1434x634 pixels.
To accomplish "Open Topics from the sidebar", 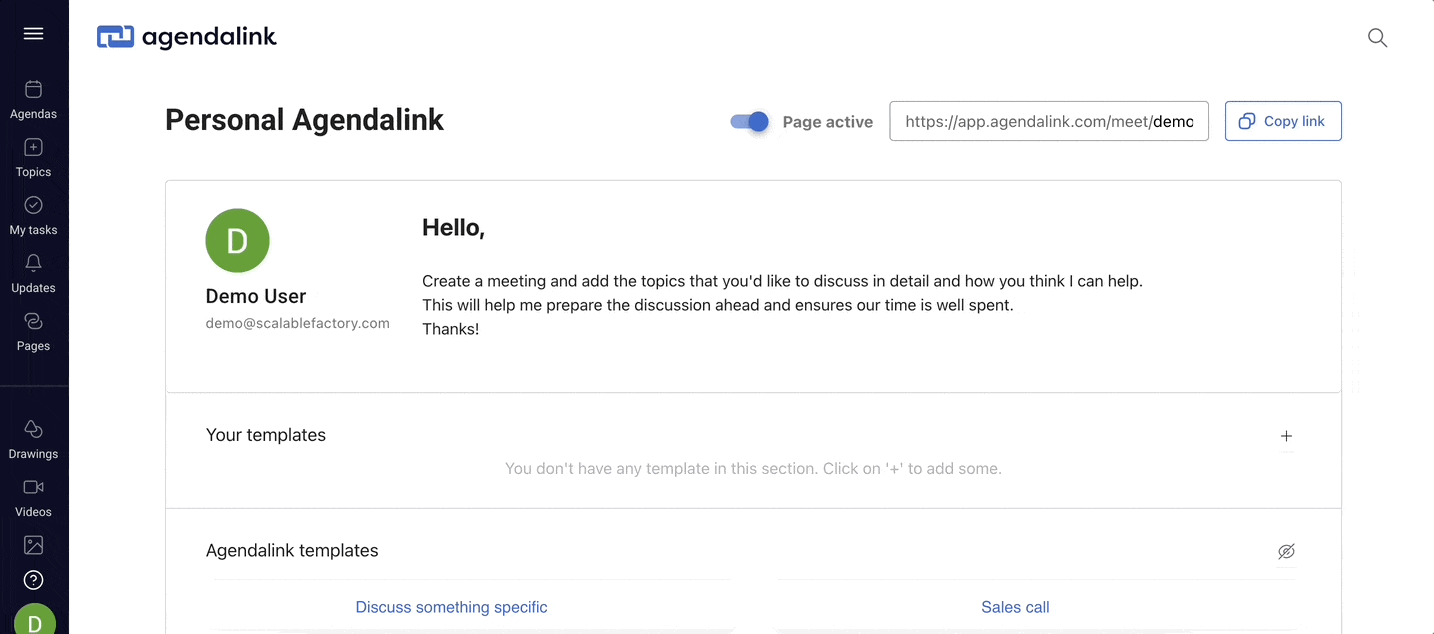I will pyautogui.click(x=33, y=158).
